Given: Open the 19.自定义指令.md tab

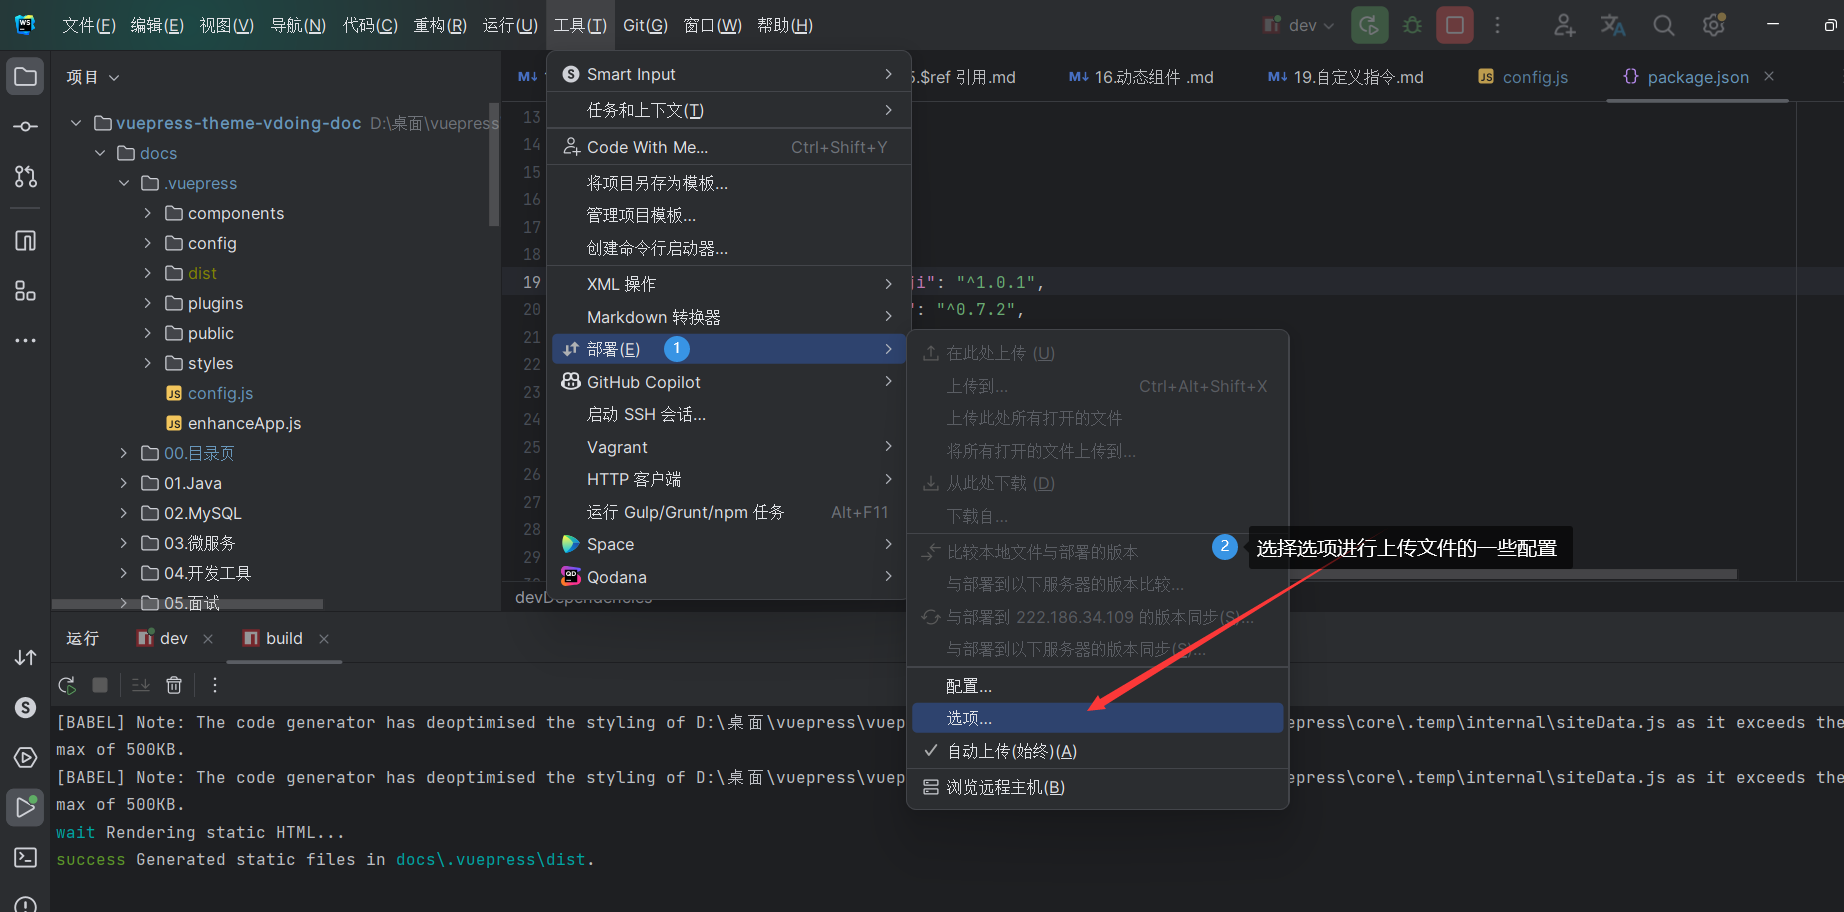Looking at the screenshot, I should tap(1345, 77).
